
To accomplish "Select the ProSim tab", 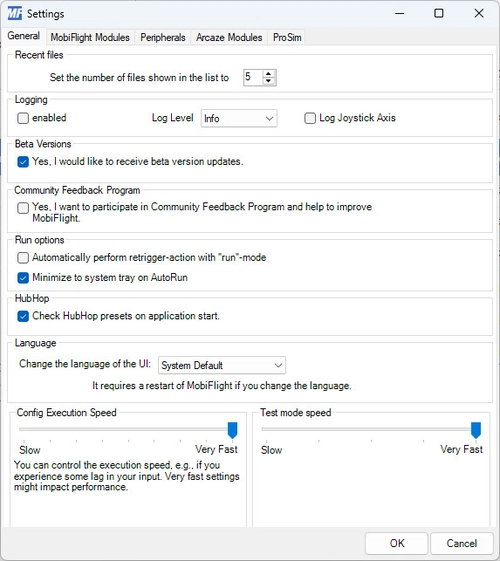I will coord(287,37).
